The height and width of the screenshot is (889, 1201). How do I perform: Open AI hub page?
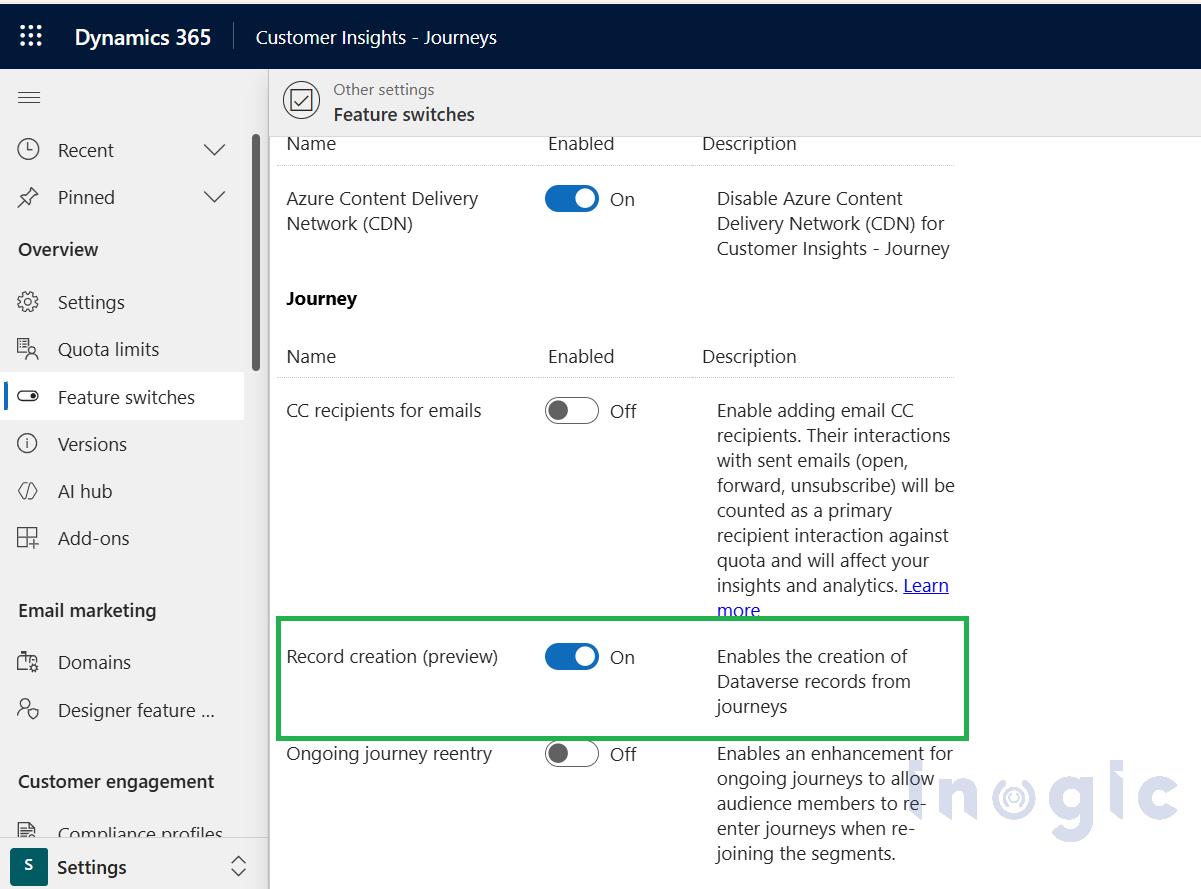coord(123,491)
